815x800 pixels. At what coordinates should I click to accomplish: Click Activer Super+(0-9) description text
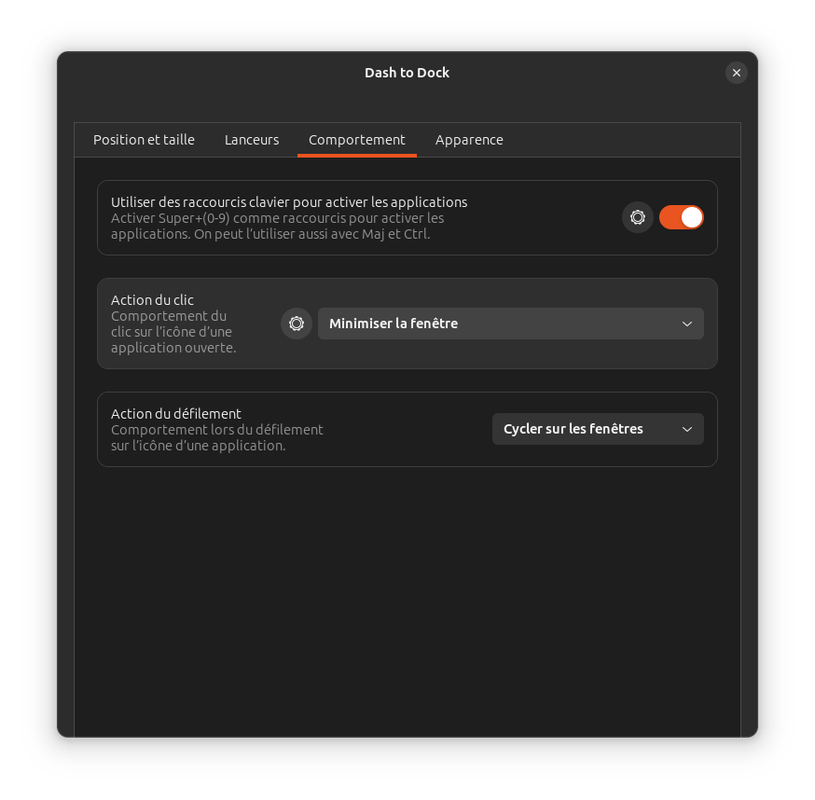(x=277, y=226)
